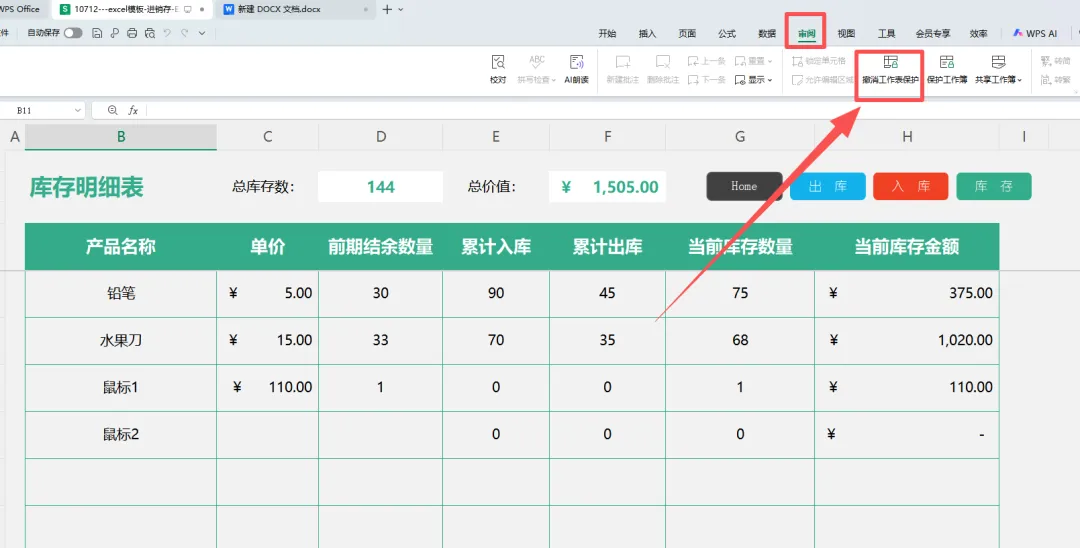Click the 水果刀 product name cell

click(x=121, y=340)
